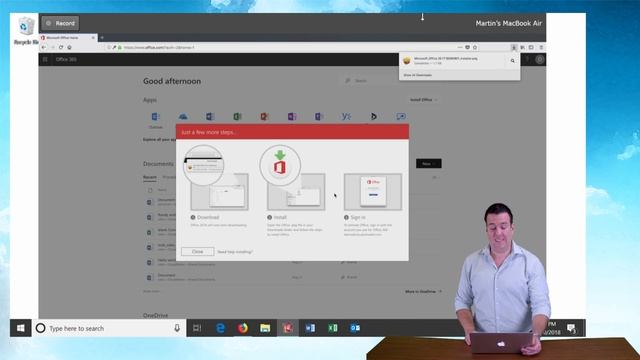Open File Explorer from the taskbar
This screenshot has width=640, height=360.
click(x=265, y=328)
